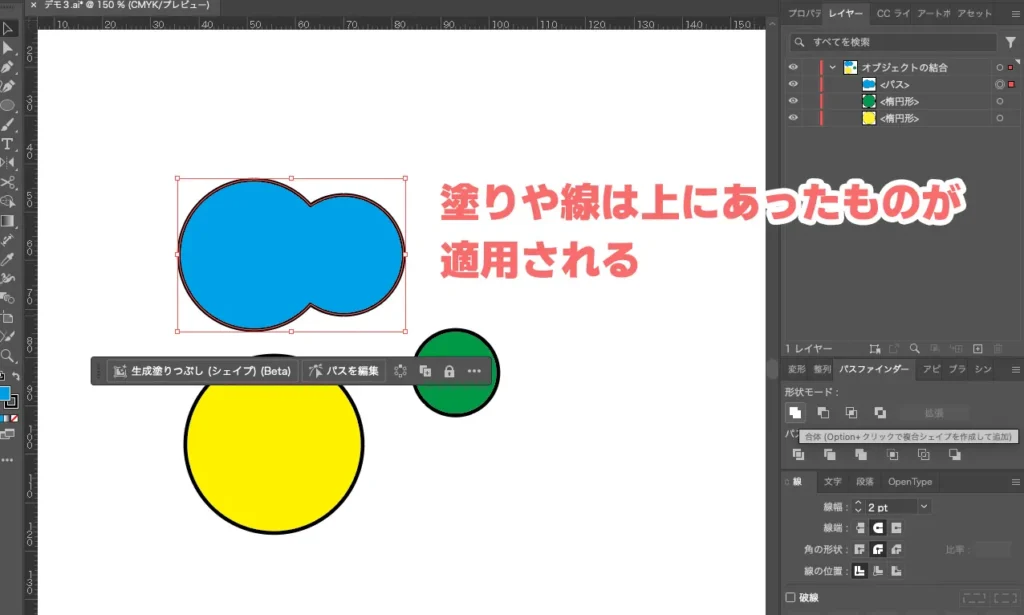Image resolution: width=1024 pixels, height=615 pixels.
Task: Select the Paintbrush tool
Action: point(8,124)
